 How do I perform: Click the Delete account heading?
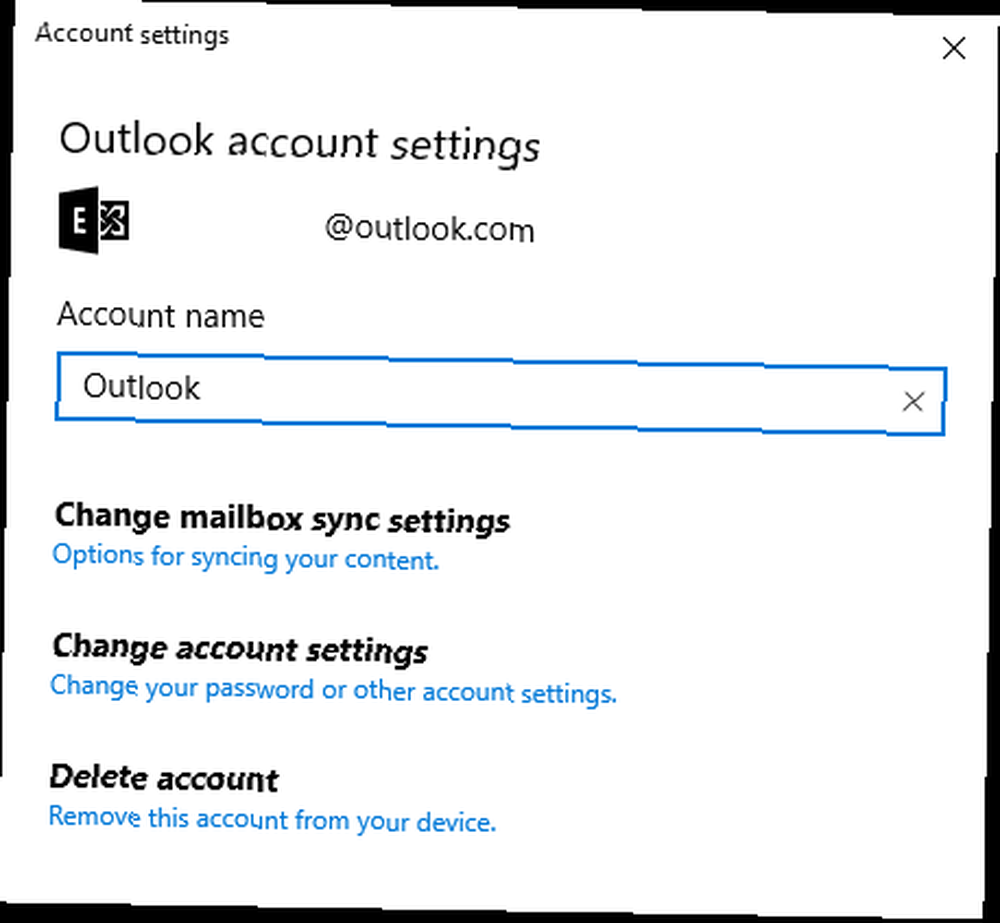click(164, 778)
